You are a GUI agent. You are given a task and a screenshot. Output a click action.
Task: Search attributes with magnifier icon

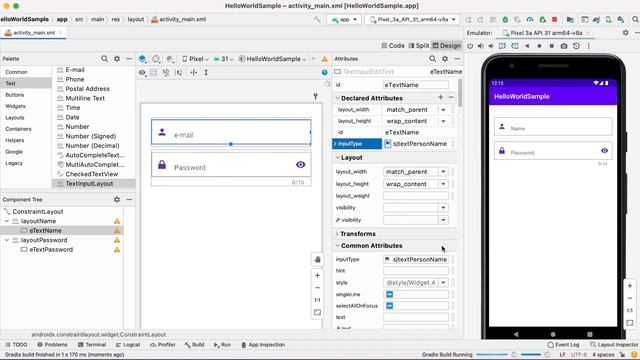tap(432, 59)
